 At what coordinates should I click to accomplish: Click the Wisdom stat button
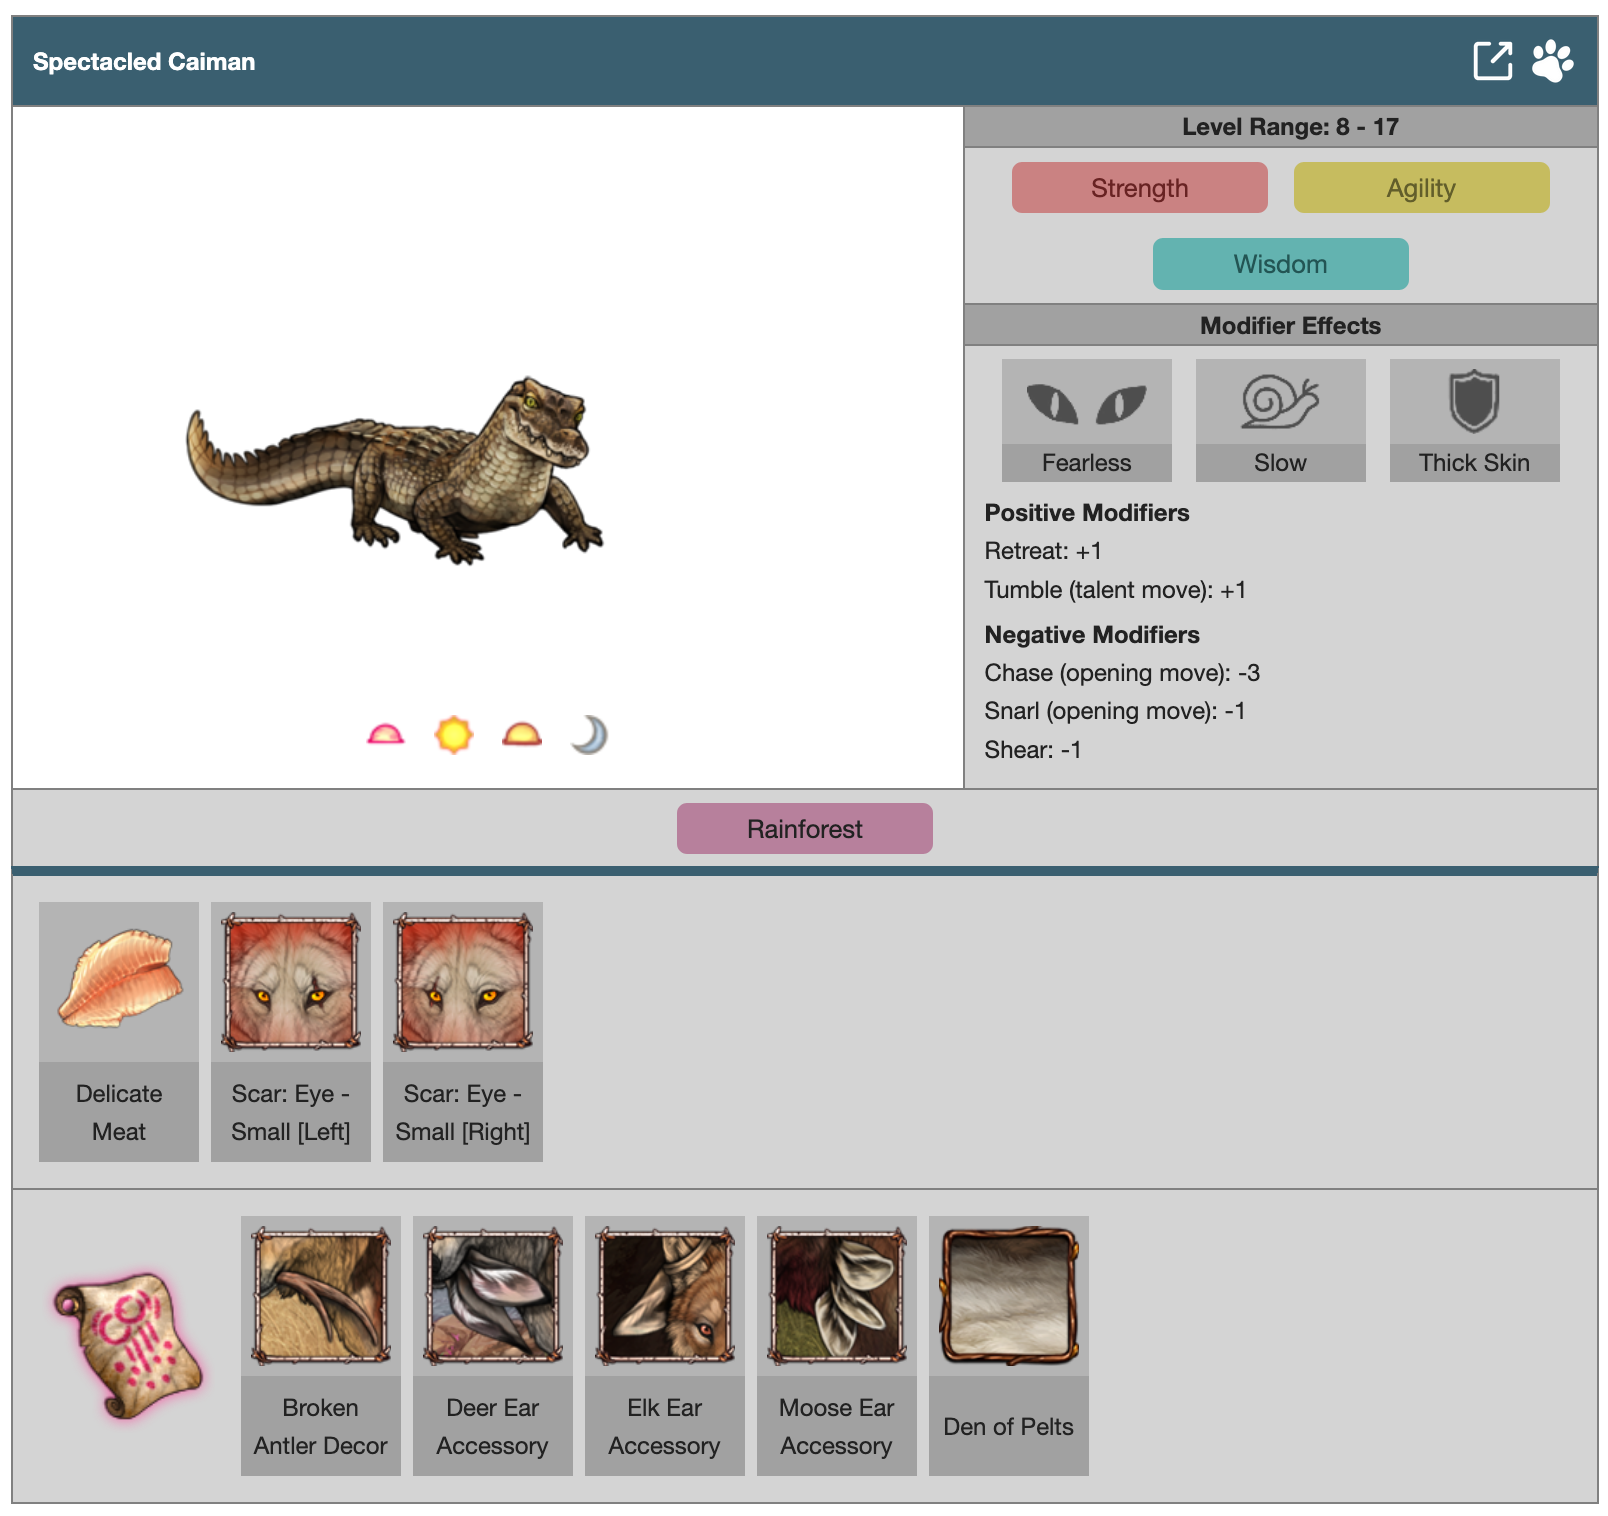pyautogui.click(x=1280, y=264)
